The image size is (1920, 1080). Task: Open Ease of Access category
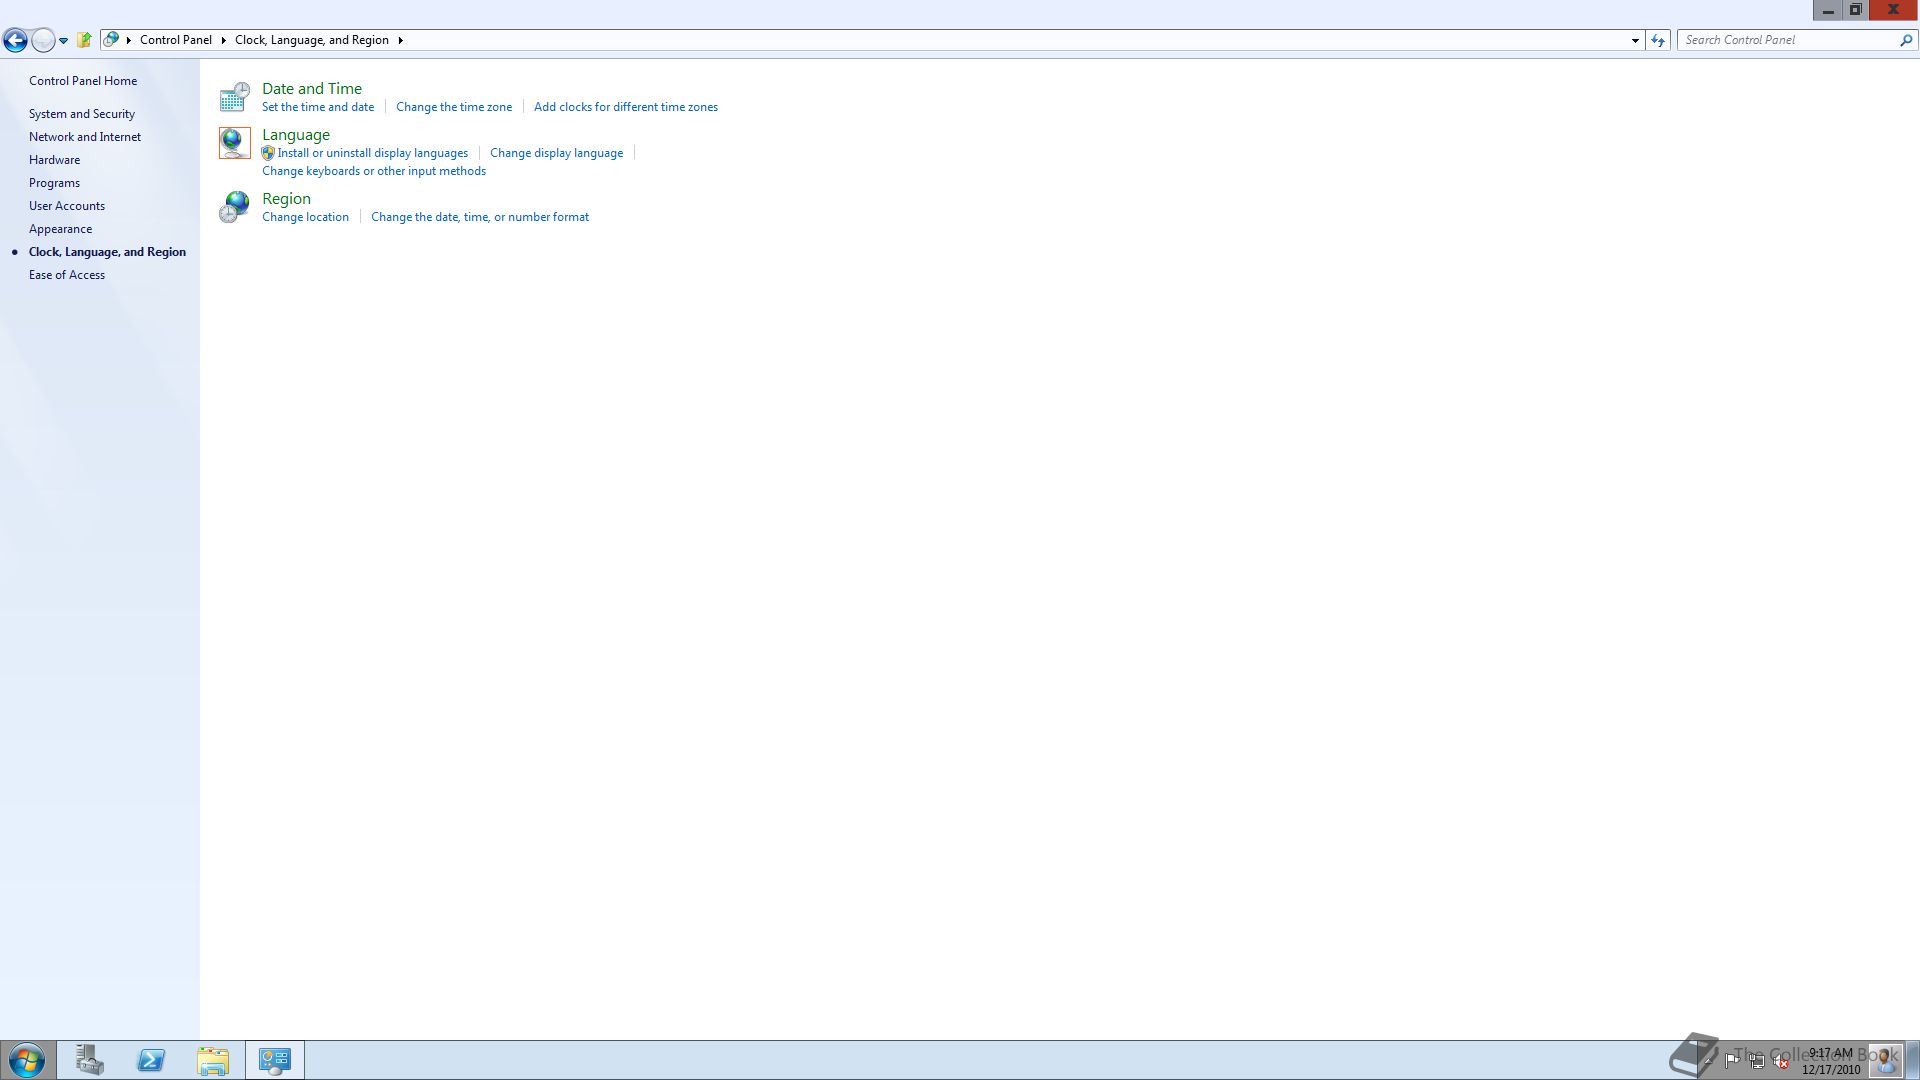point(67,275)
